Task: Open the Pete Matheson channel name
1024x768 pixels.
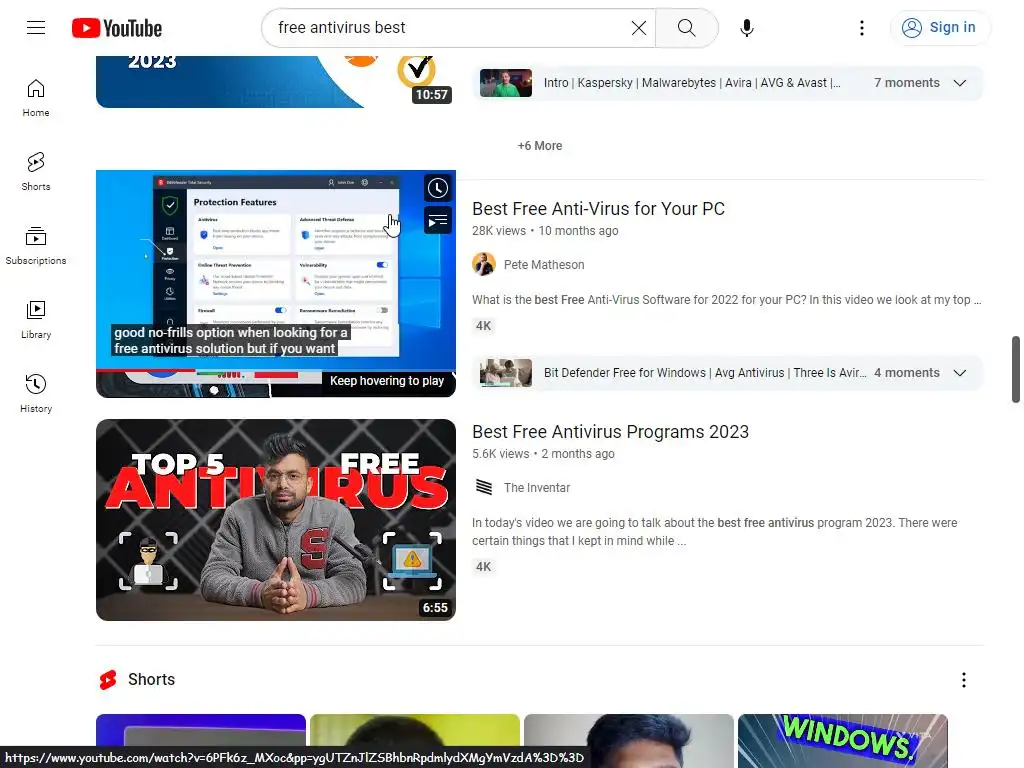Action: point(544,264)
